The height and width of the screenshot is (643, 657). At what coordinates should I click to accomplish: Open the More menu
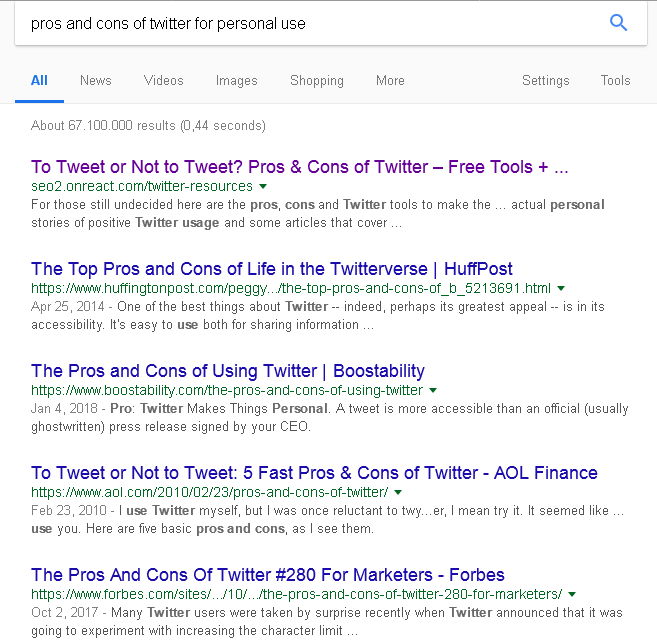coord(390,80)
